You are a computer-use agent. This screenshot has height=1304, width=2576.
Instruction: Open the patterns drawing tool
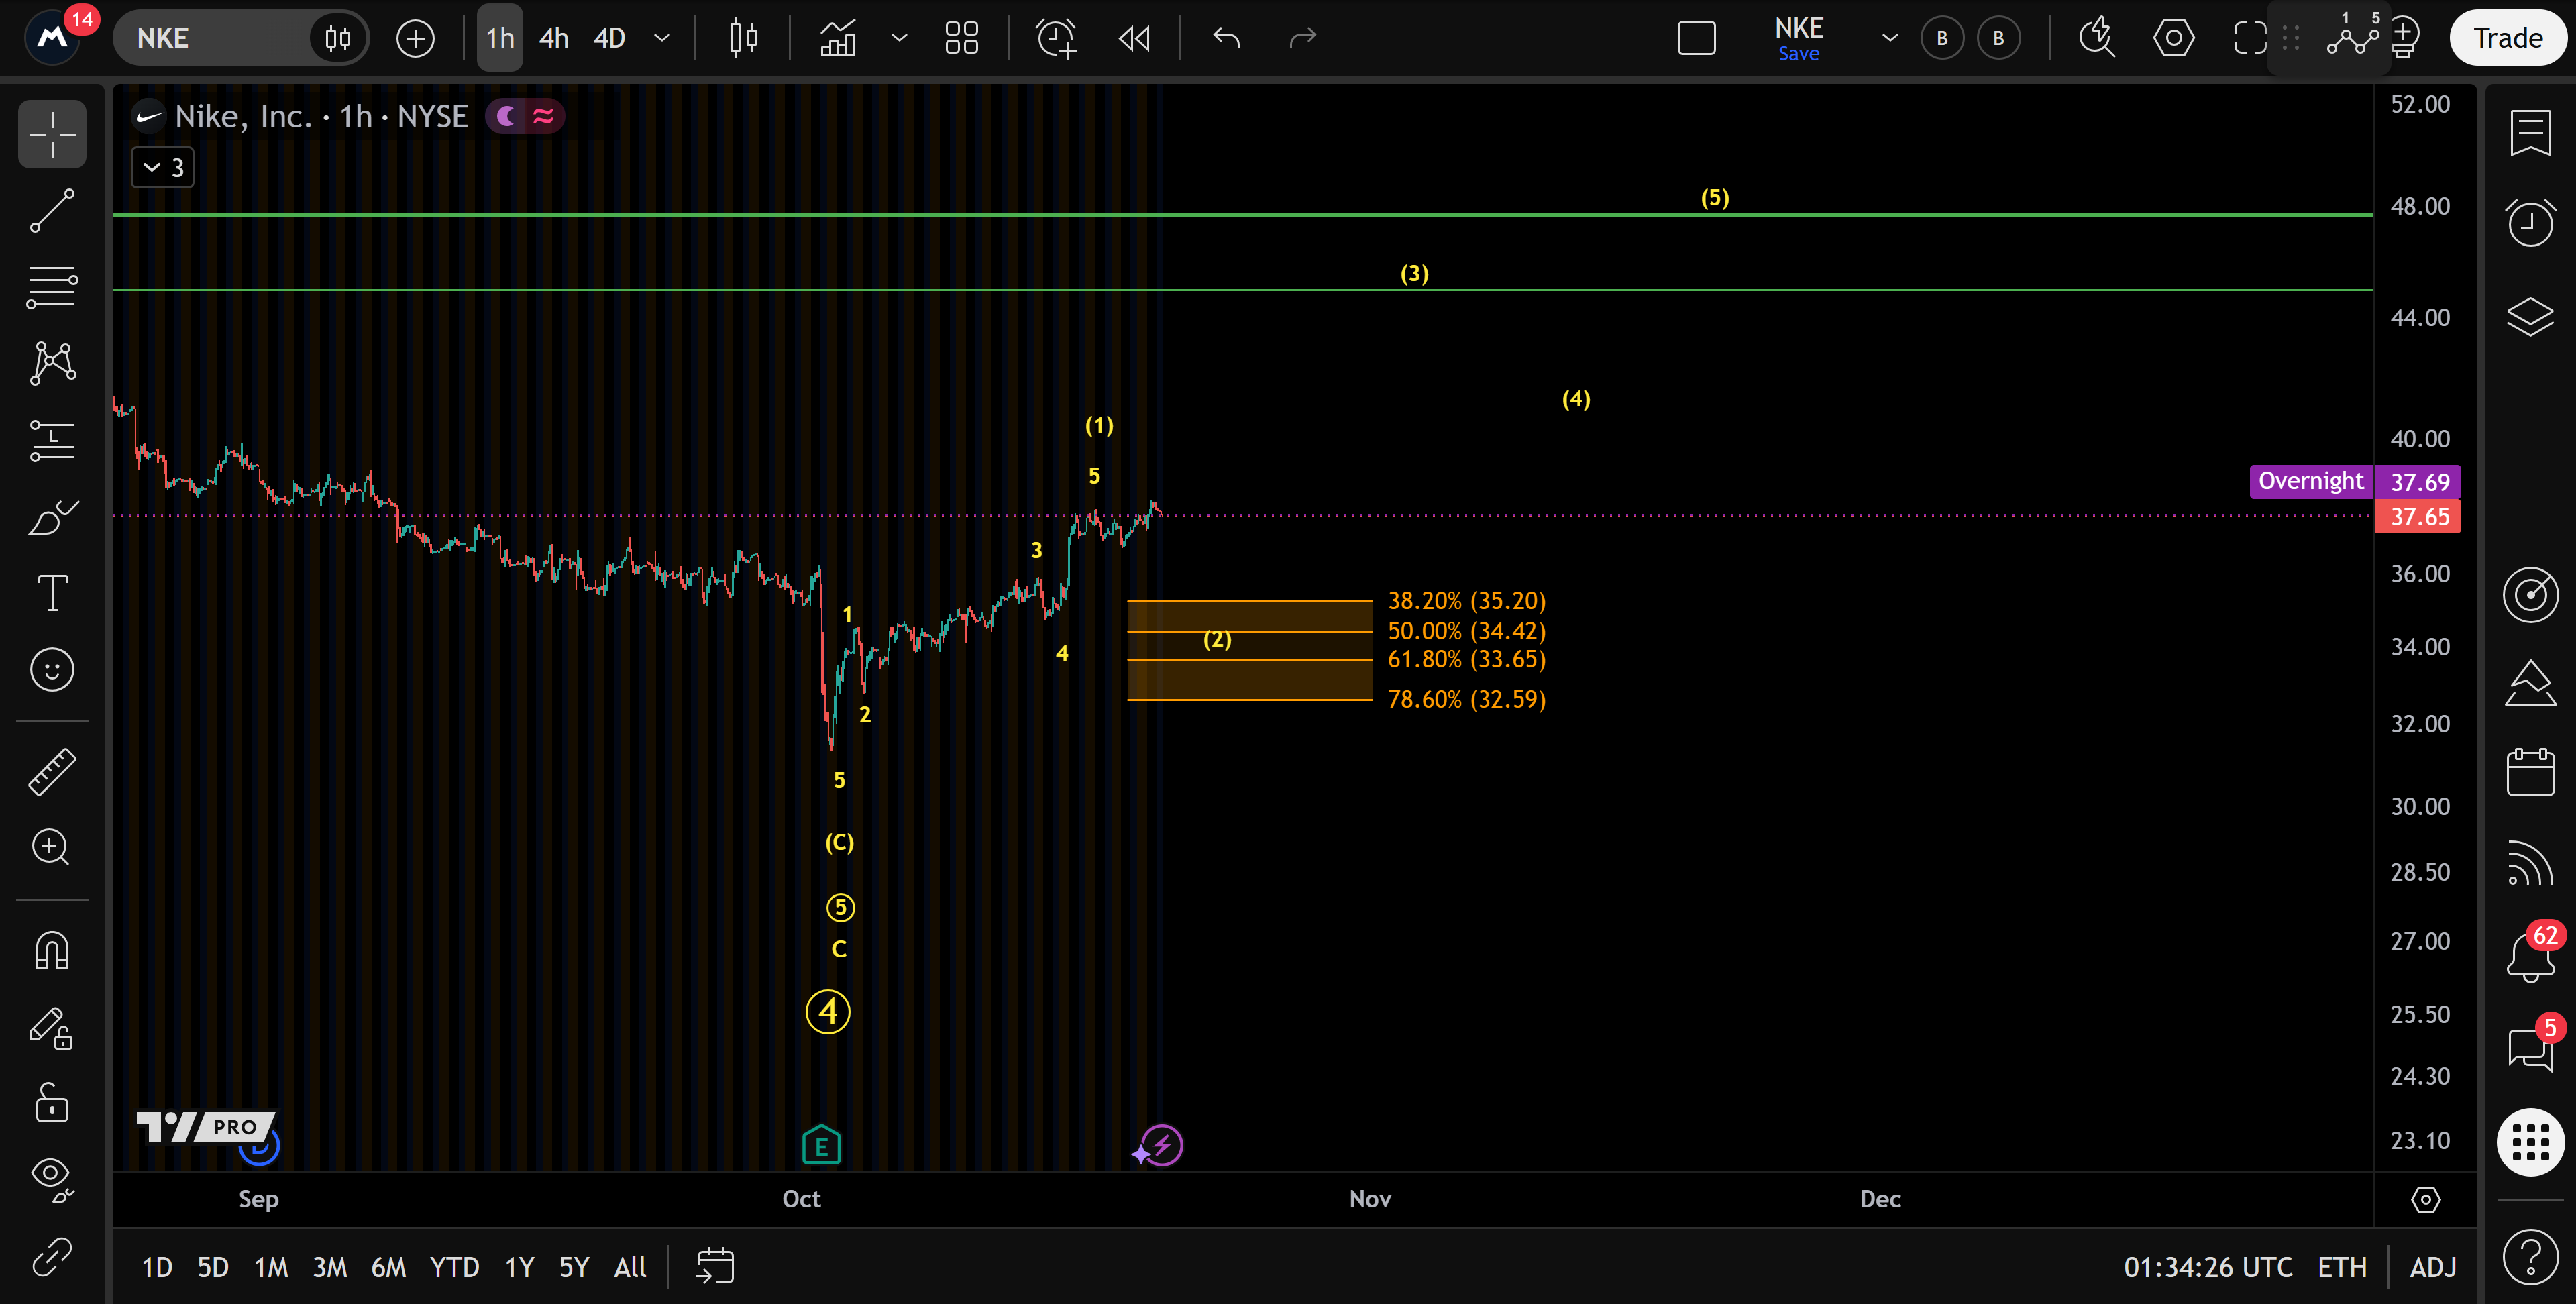tap(52, 363)
